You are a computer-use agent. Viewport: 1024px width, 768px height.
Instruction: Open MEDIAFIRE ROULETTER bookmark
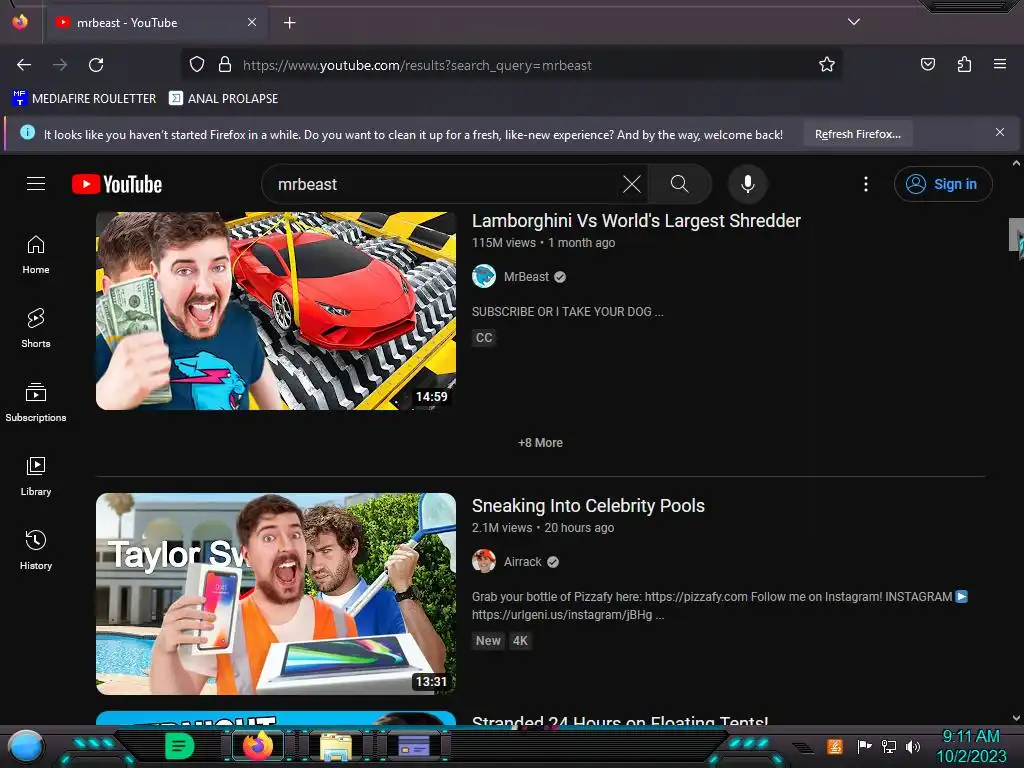point(84,99)
